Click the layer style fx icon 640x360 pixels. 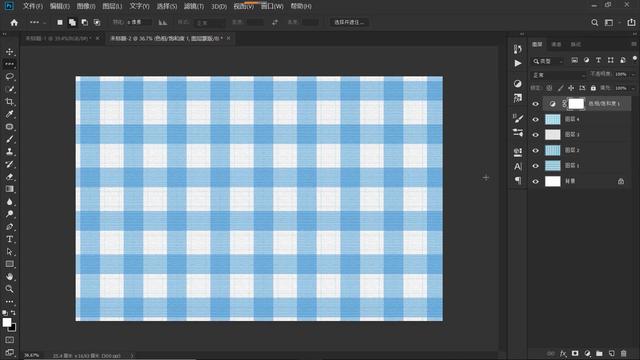pos(563,353)
